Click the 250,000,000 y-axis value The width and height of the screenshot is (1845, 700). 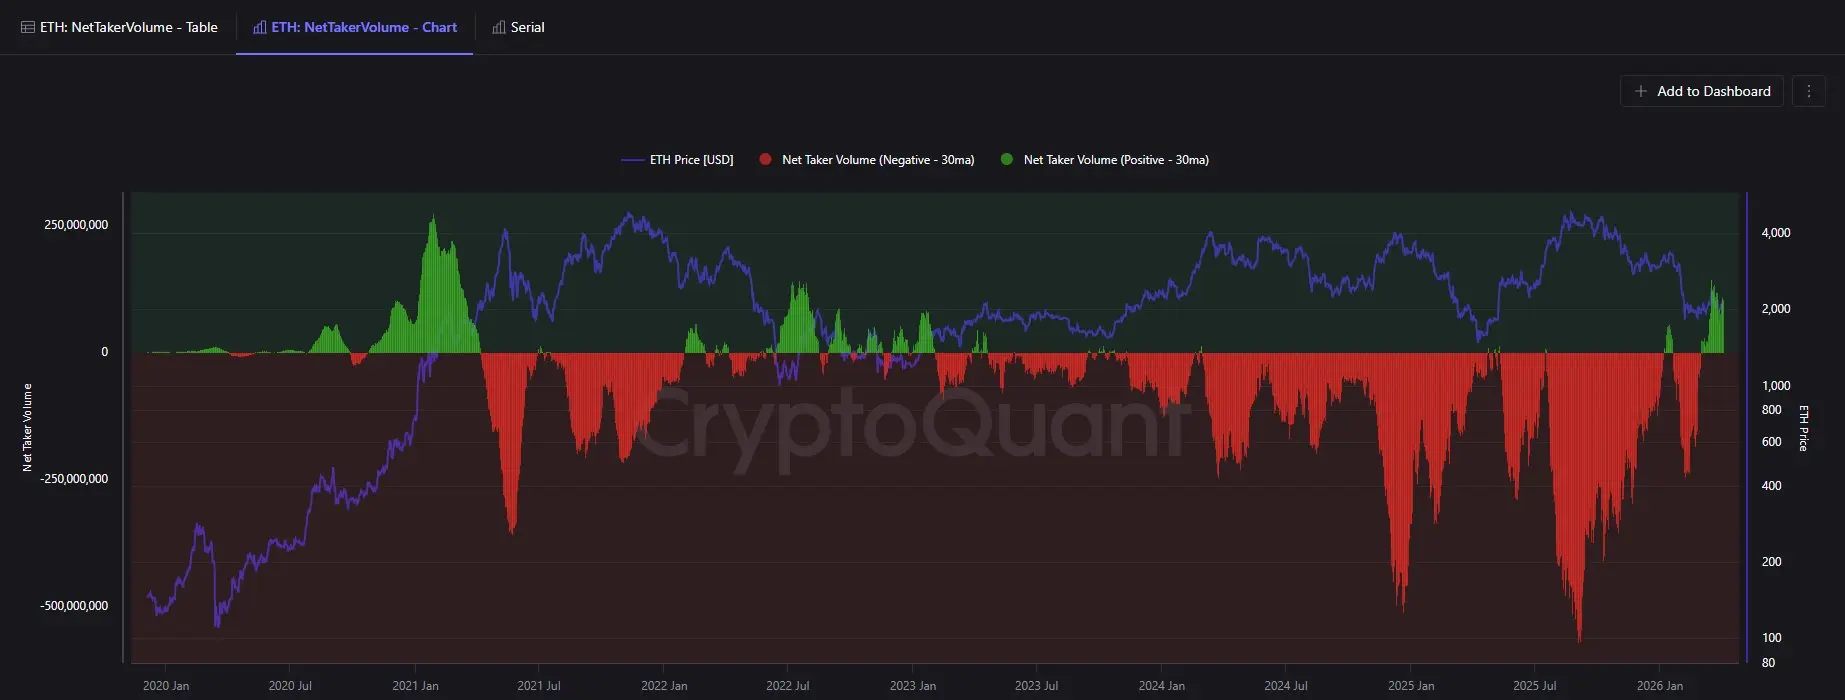pos(76,225)
